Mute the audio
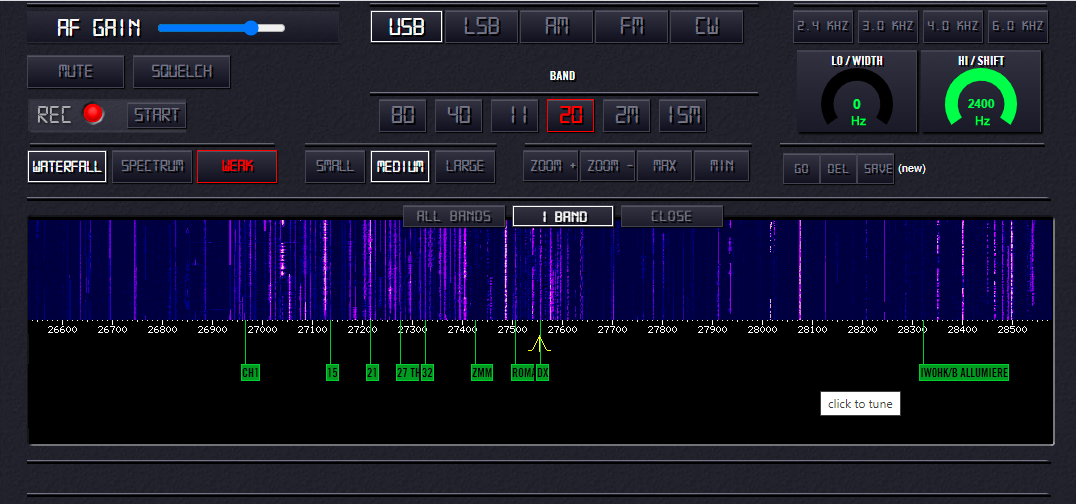The width and height of the screenshot is (1076, 504). tap(75, 71)
